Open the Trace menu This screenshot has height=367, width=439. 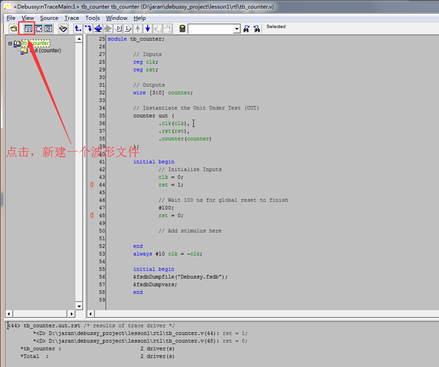pyautogui.click(x=72, y=18)
